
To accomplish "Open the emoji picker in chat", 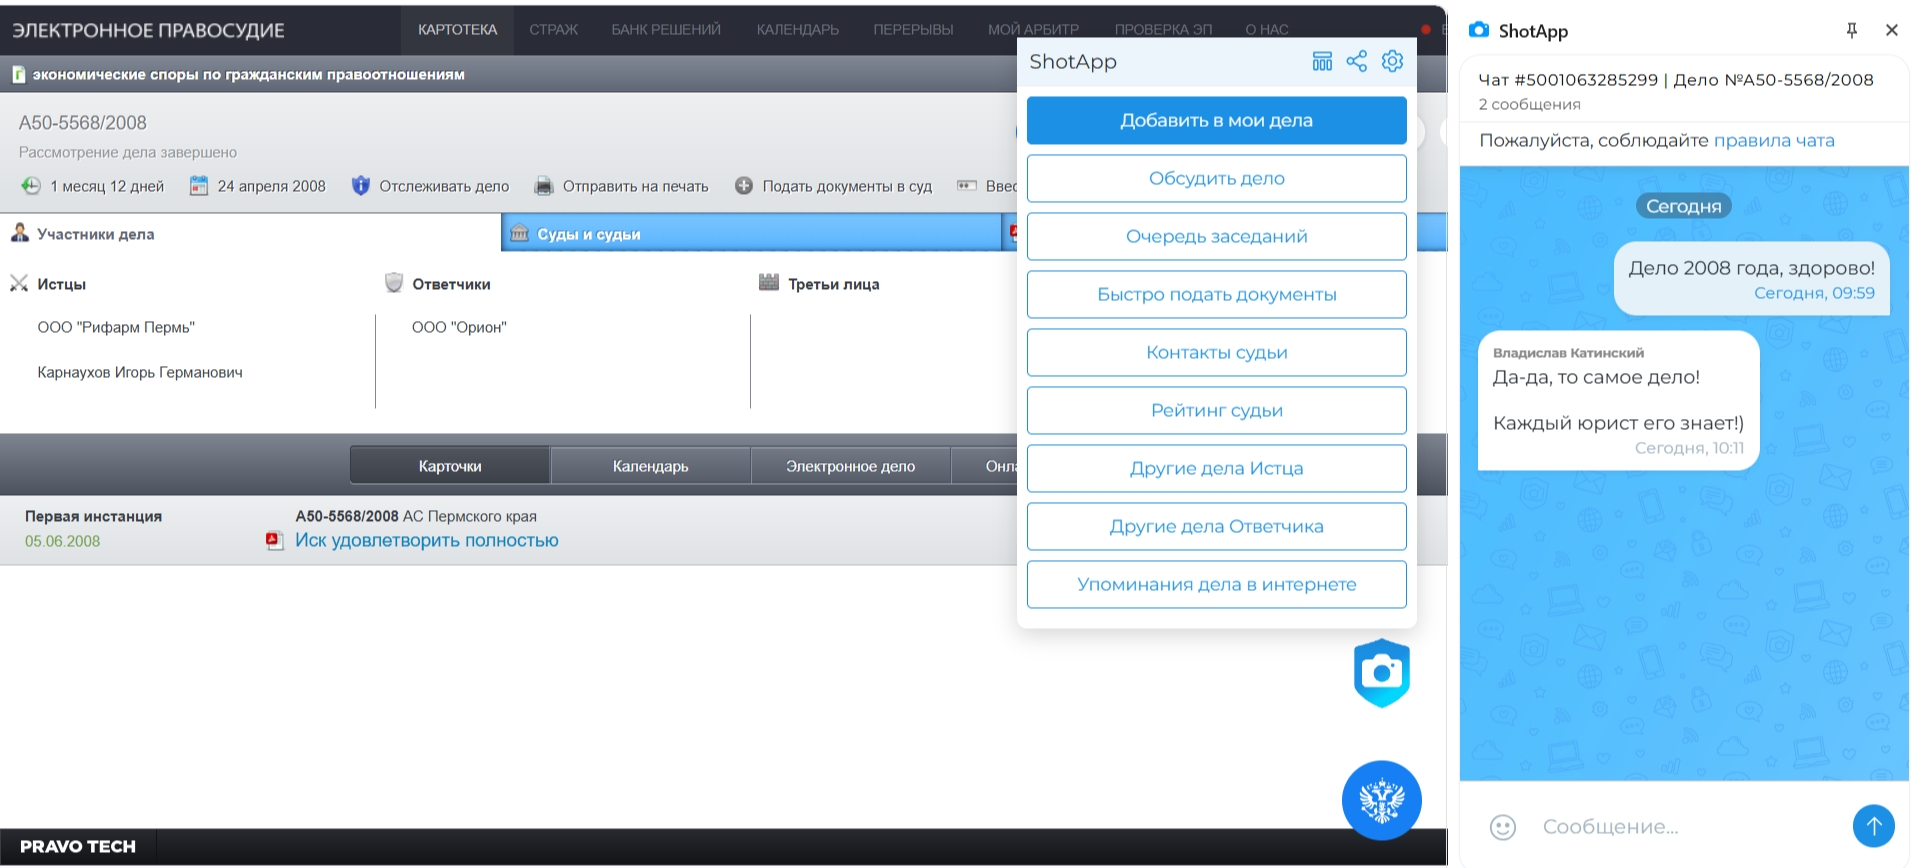I will pos(1502,827).
